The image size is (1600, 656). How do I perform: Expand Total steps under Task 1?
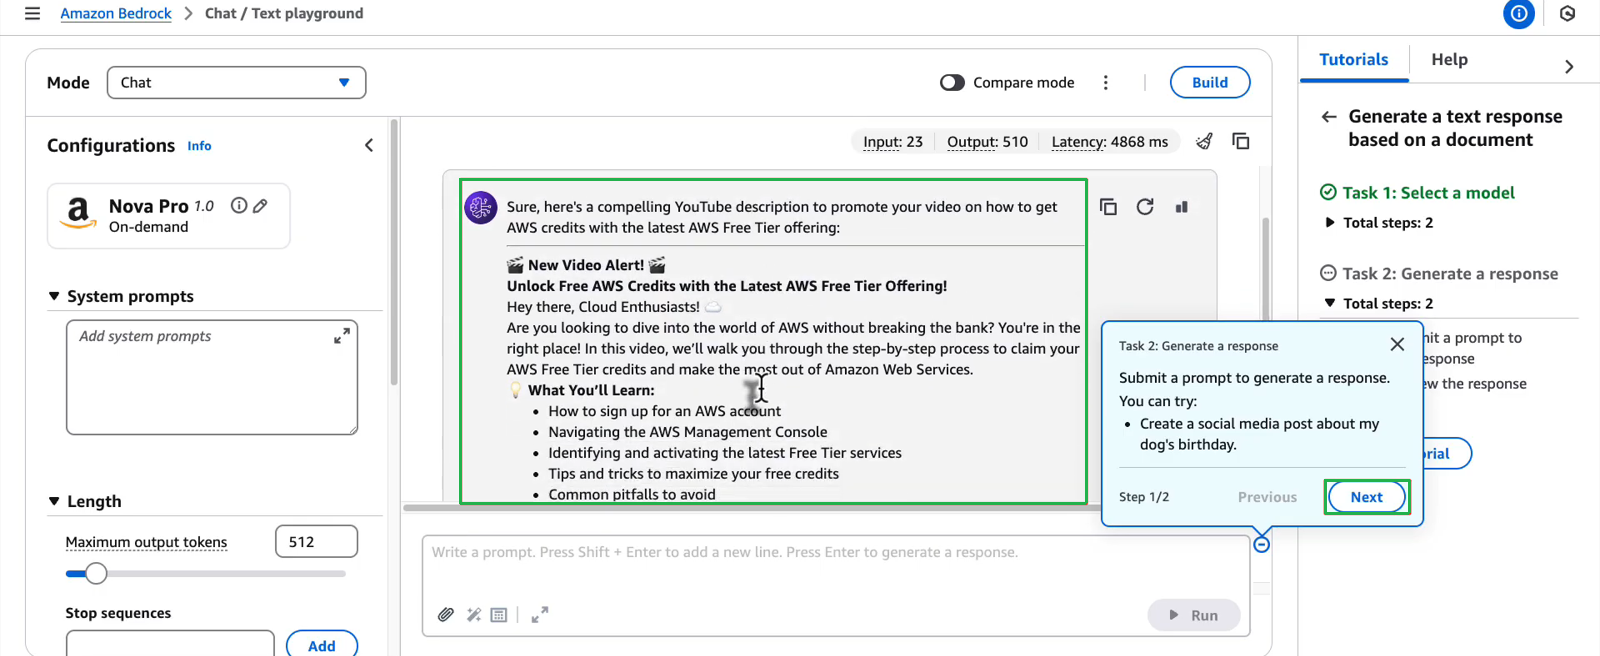click(1330, 223)
